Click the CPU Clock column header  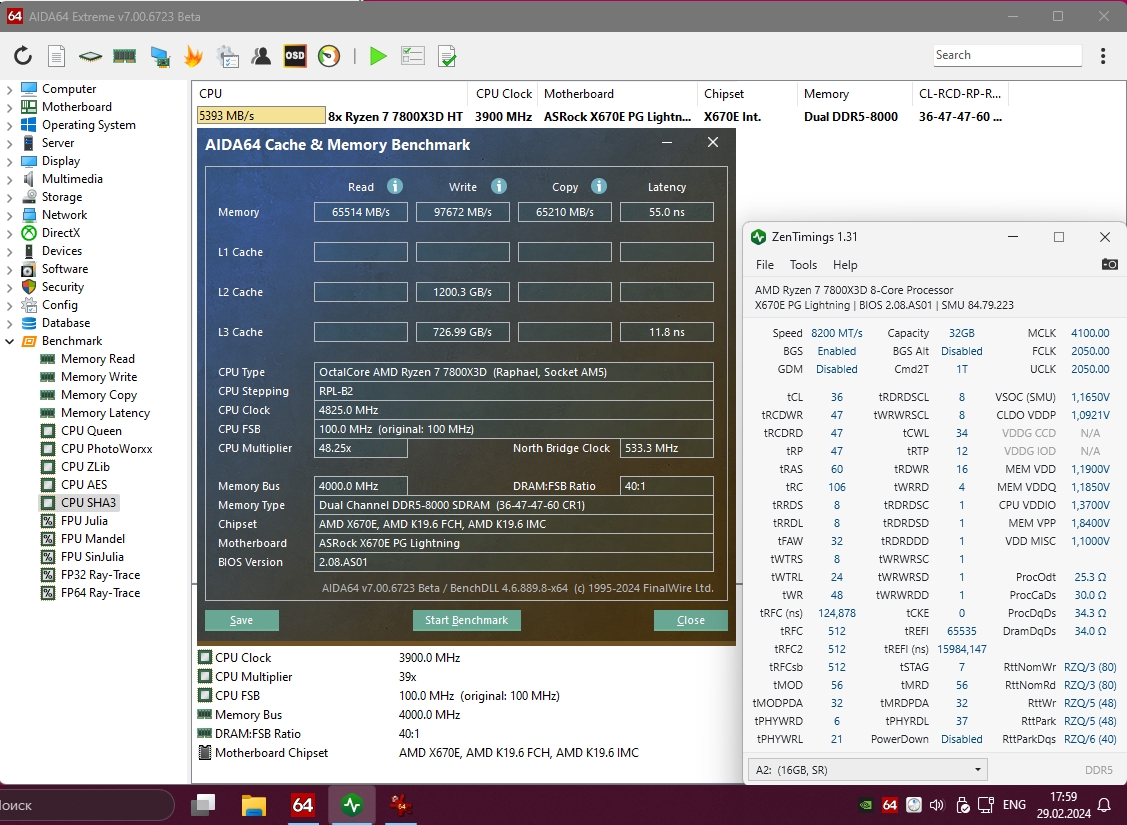tap(503, 93)
